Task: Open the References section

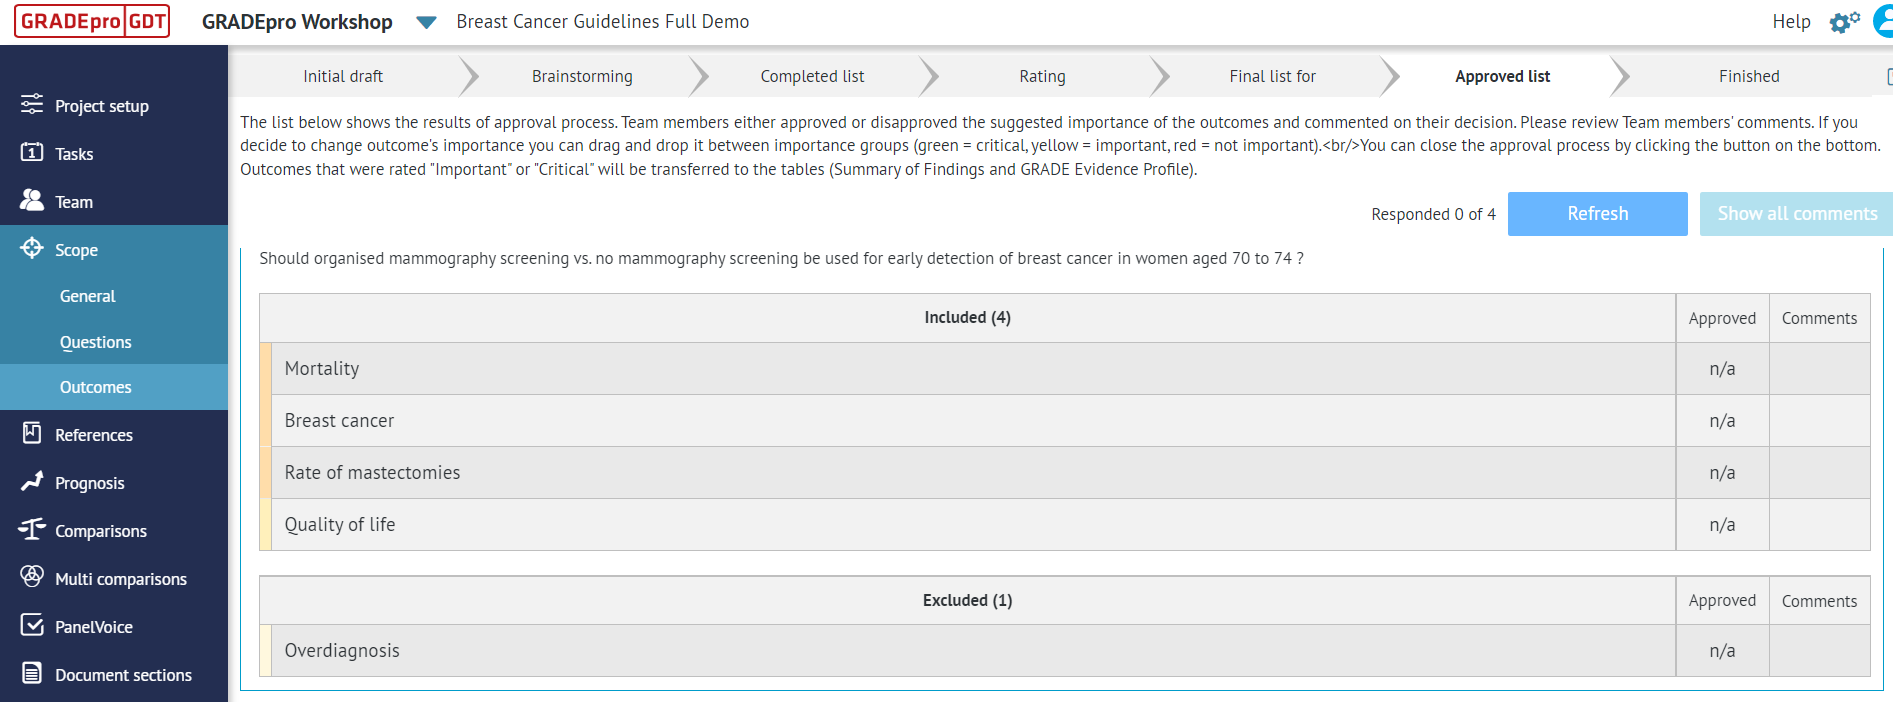Action: [x=94, y=434]
